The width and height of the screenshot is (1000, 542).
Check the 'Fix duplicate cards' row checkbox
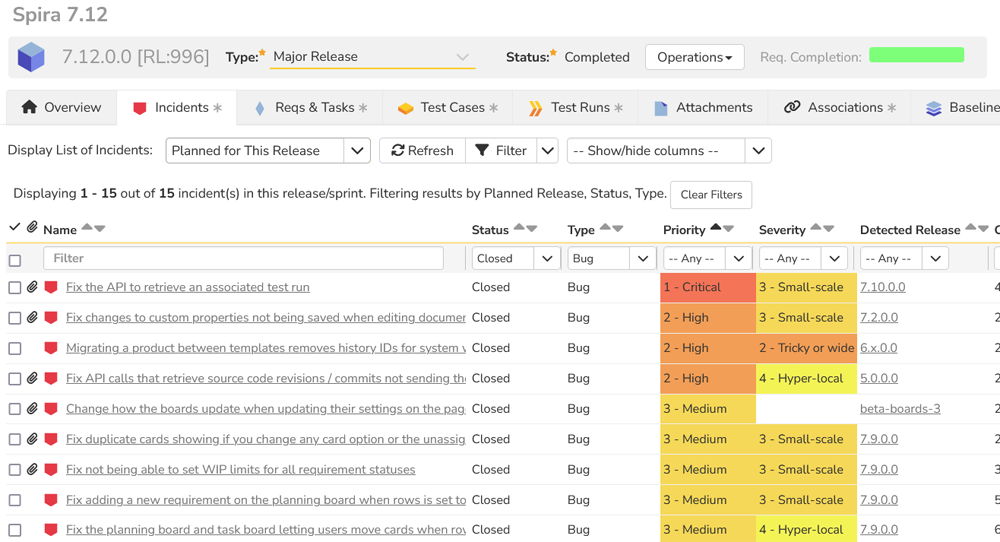15,439
